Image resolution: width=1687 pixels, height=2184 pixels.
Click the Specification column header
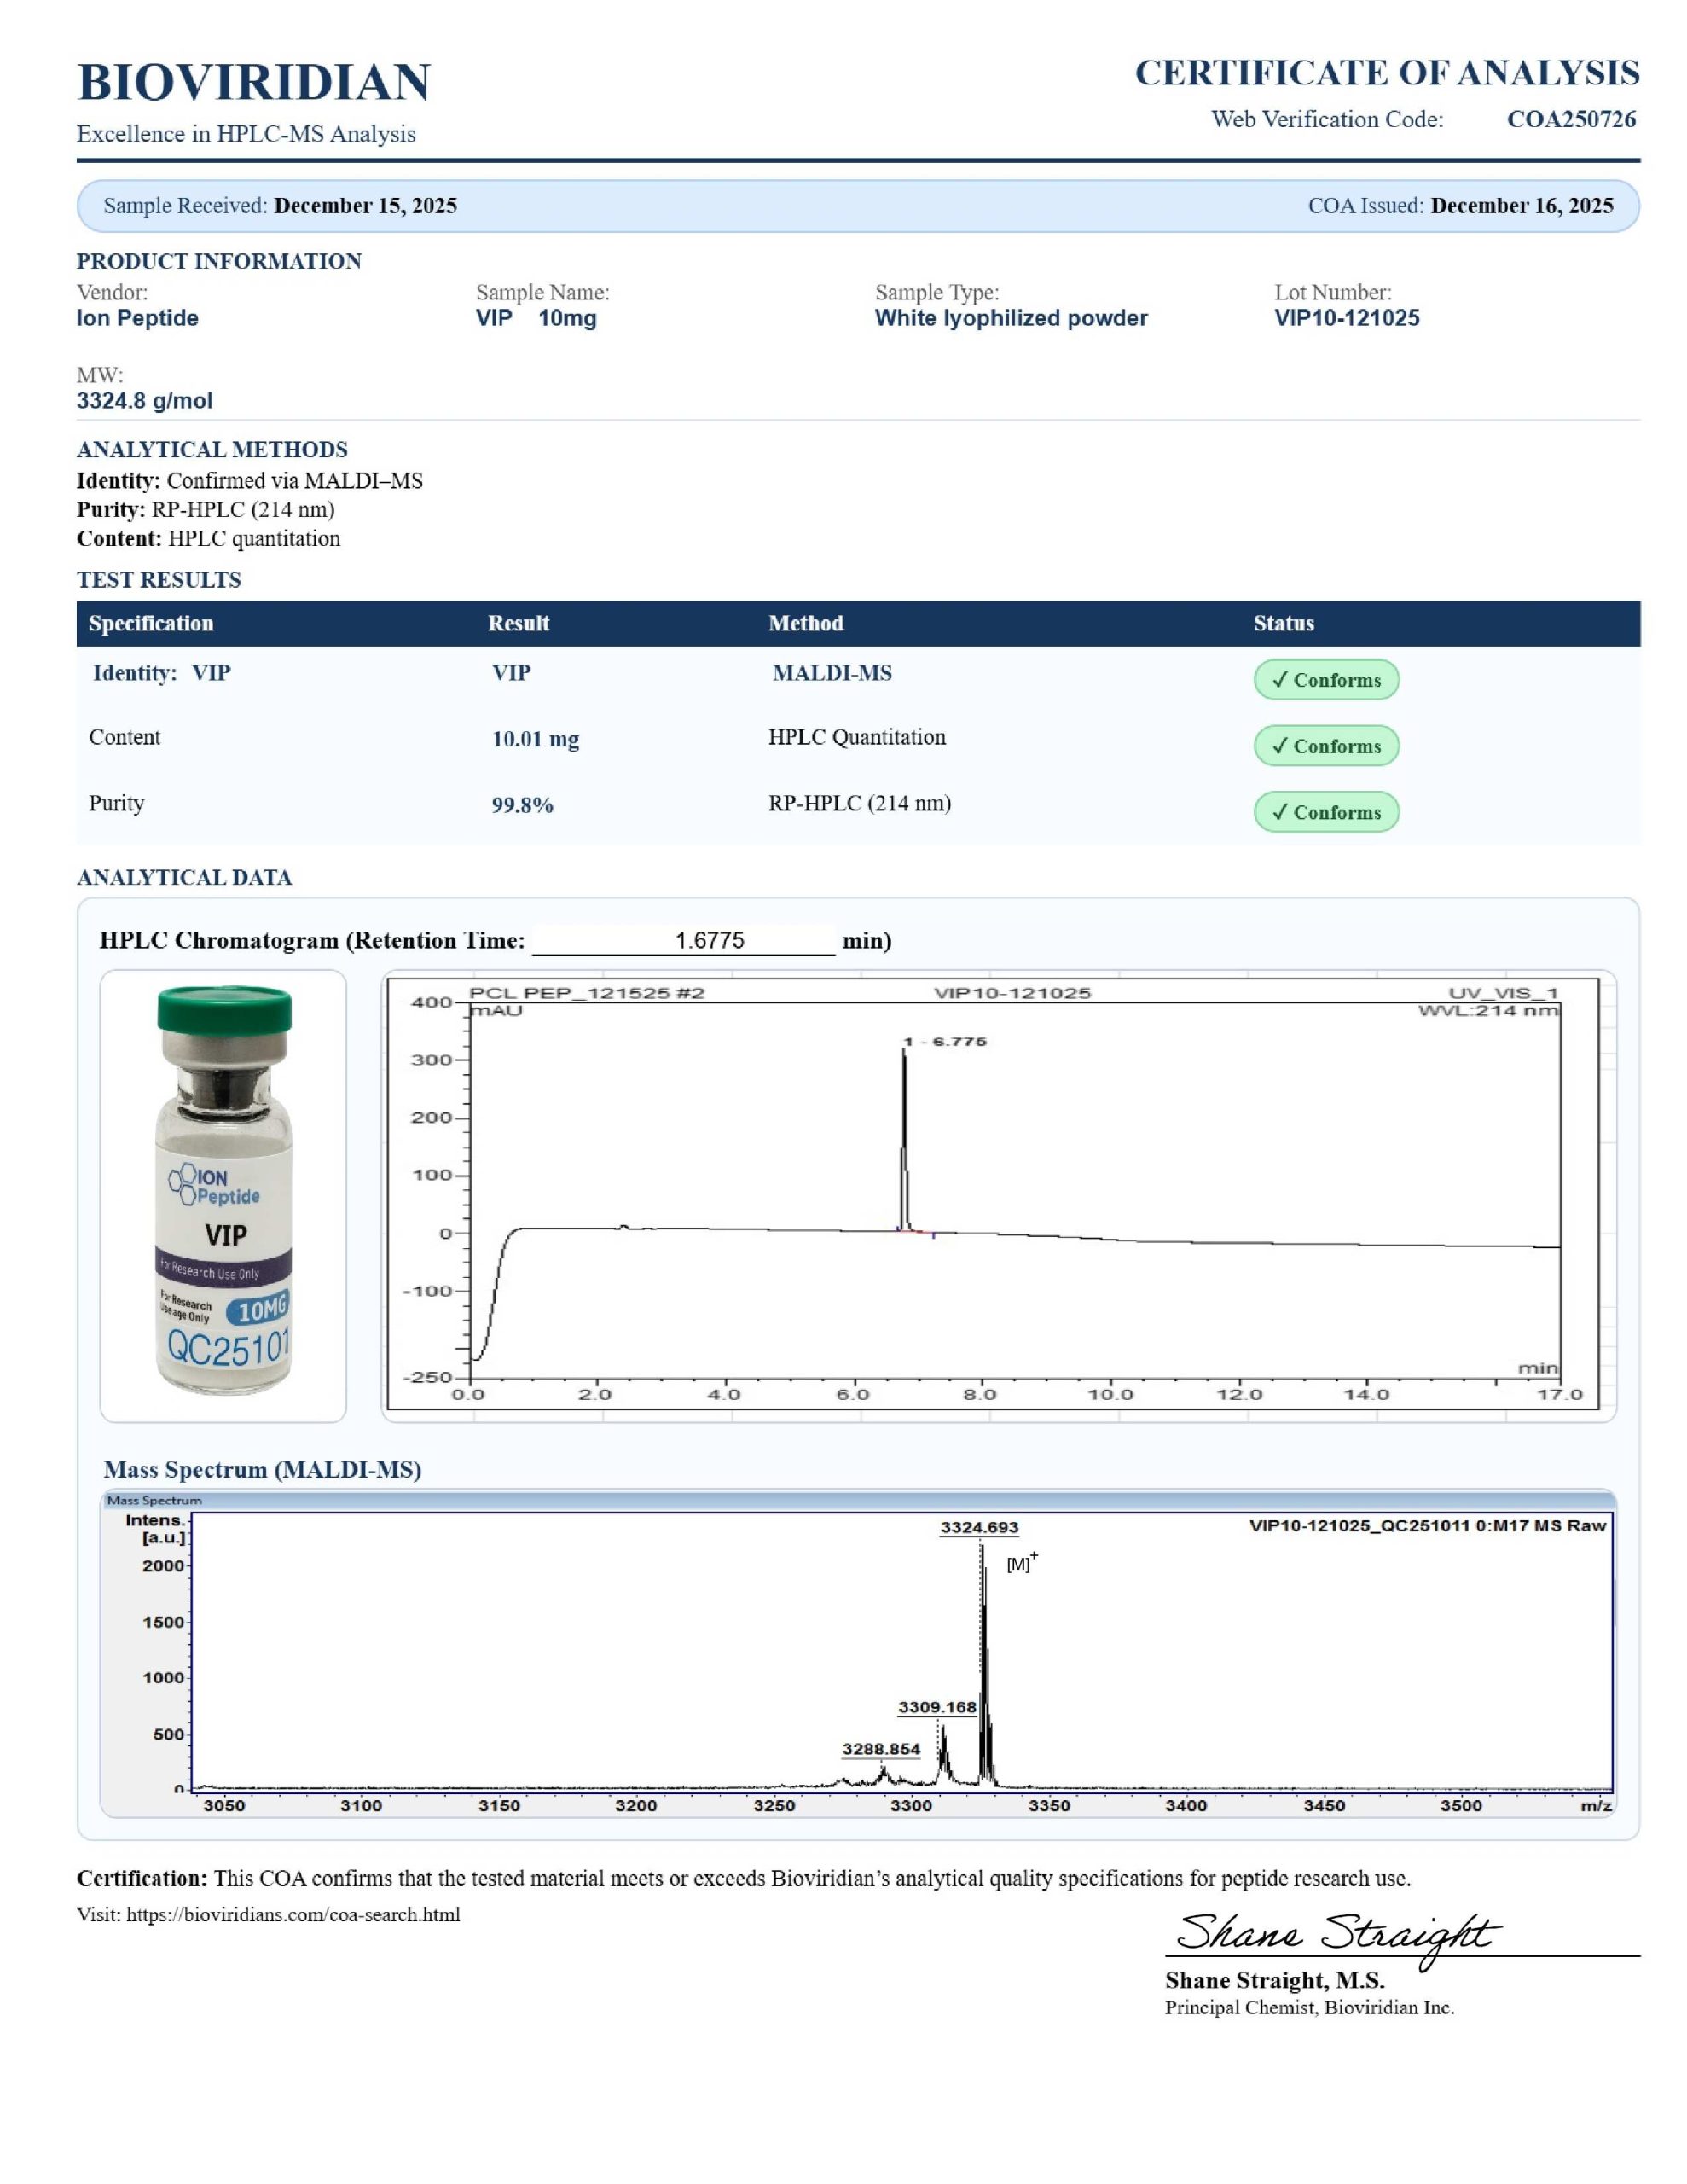coord(151,623)
